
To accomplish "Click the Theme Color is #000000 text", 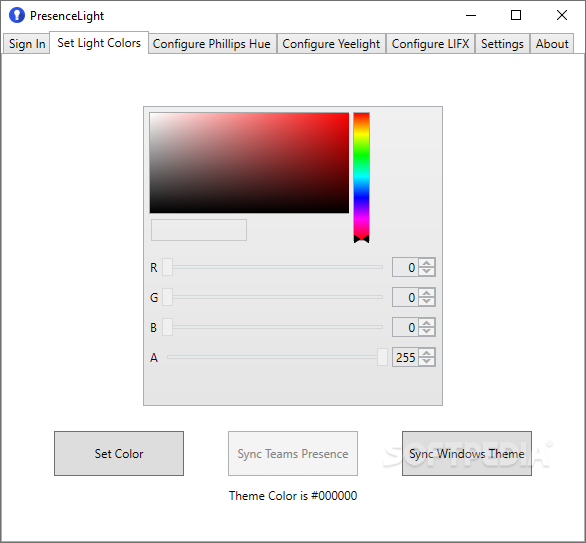I will click(293, 496).
